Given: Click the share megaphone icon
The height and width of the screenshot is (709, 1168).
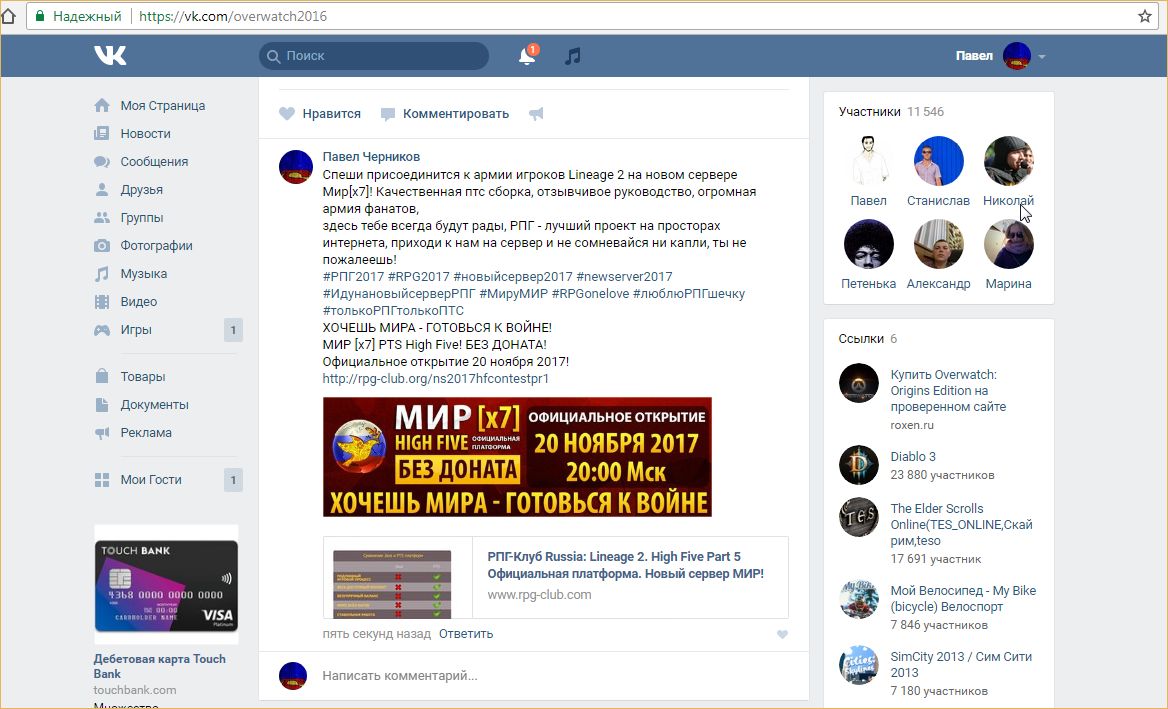Looking at the screenshot, I should pos(536,114).
